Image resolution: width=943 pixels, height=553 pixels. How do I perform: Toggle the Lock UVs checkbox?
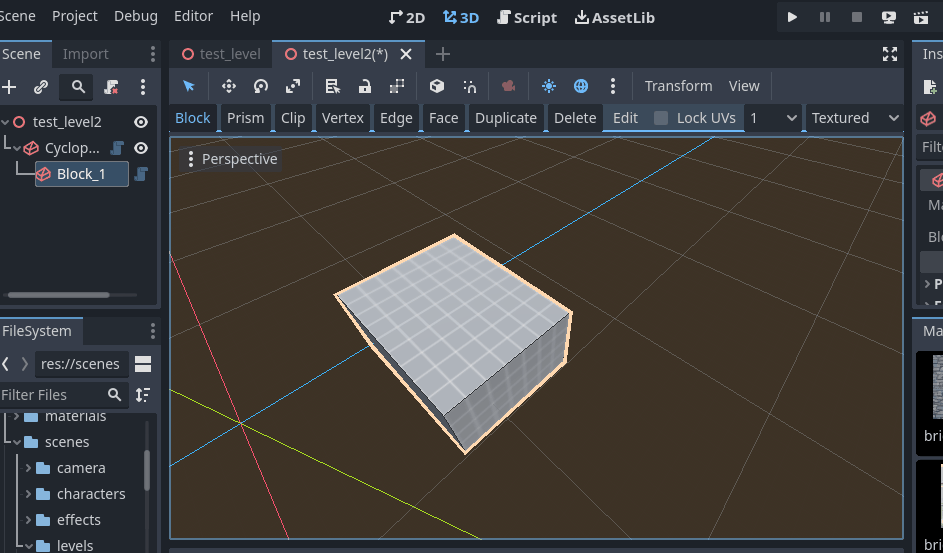coord(661,118)
